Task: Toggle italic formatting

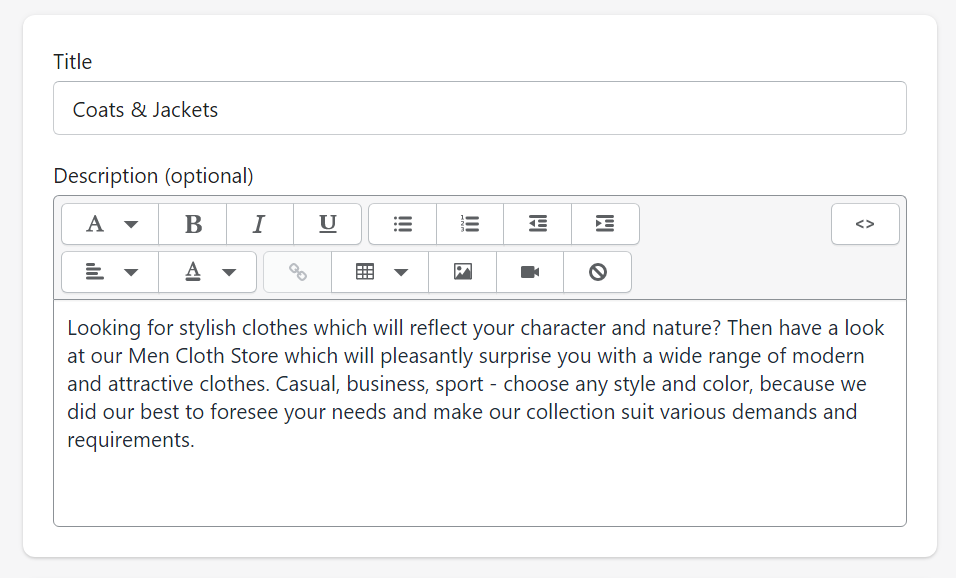Action: 260,224
